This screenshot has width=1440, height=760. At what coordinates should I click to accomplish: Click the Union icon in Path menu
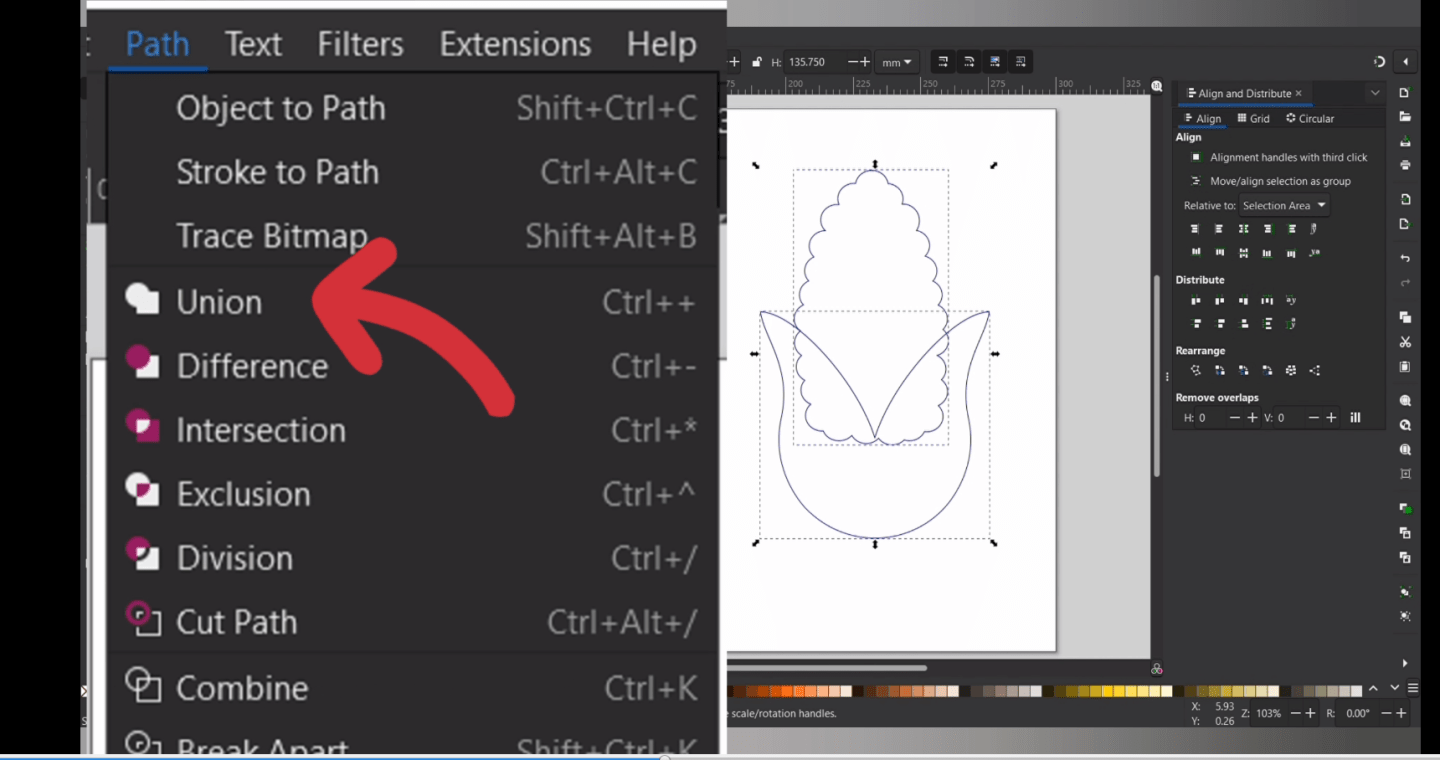coord(142,301)
